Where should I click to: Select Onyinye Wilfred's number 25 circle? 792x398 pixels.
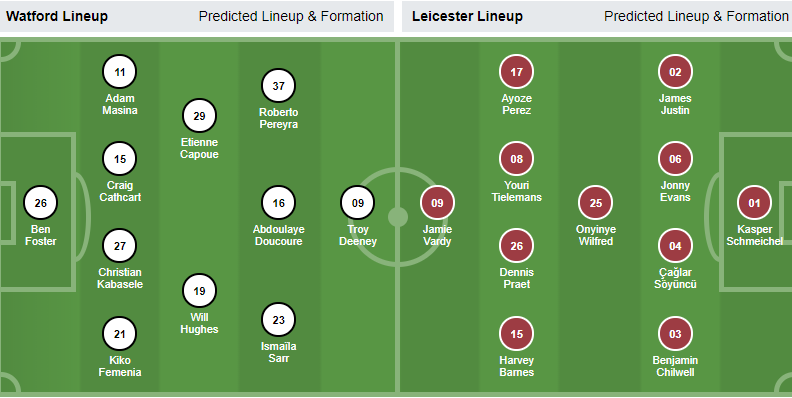596,203
